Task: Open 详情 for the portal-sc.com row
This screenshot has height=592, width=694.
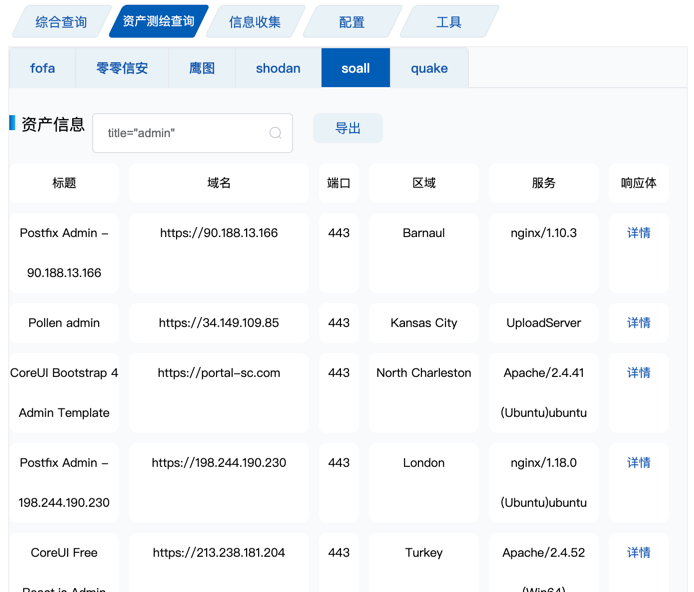Action: (638, 373)
